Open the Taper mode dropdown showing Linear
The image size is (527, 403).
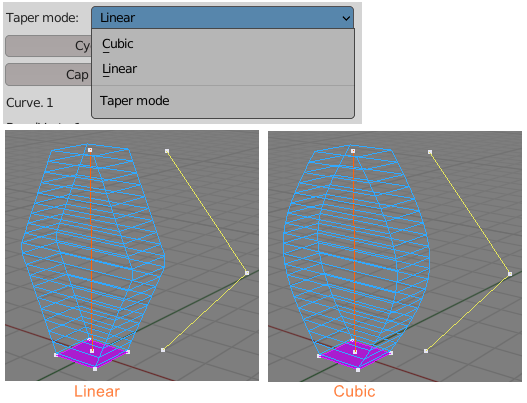[x=222, y=17]
